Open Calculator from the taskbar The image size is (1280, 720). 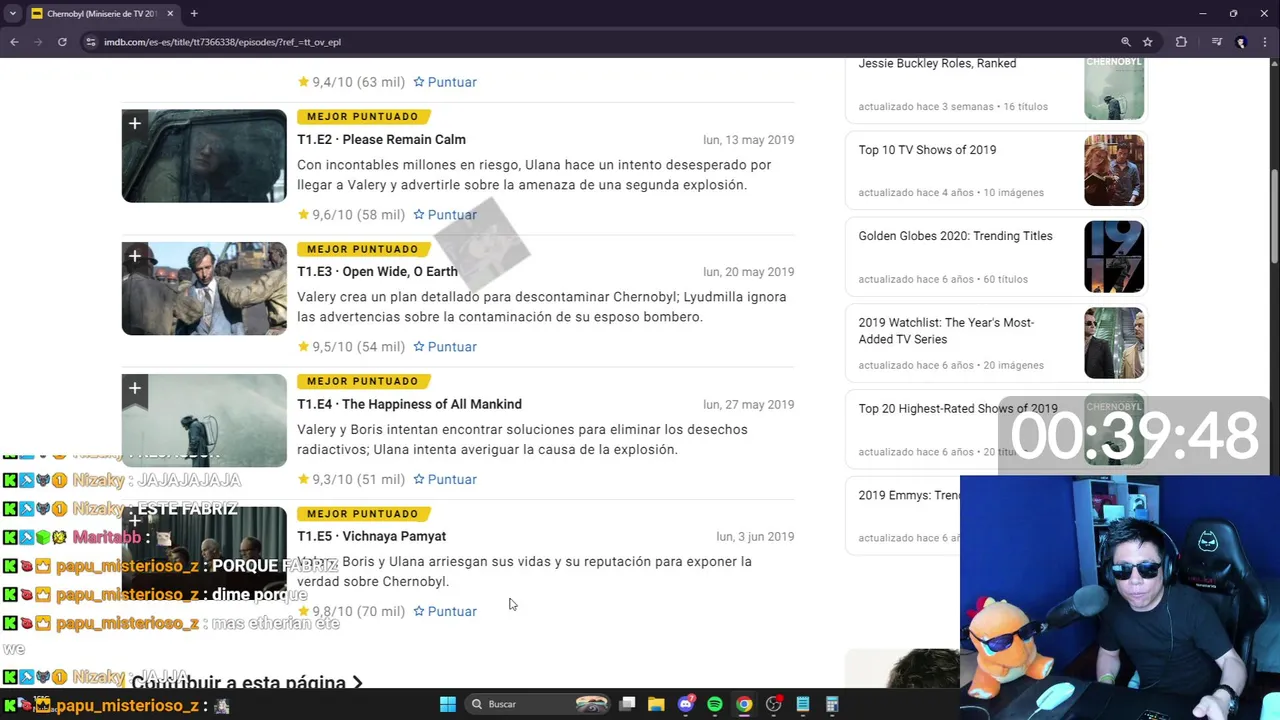coord(832,704)
